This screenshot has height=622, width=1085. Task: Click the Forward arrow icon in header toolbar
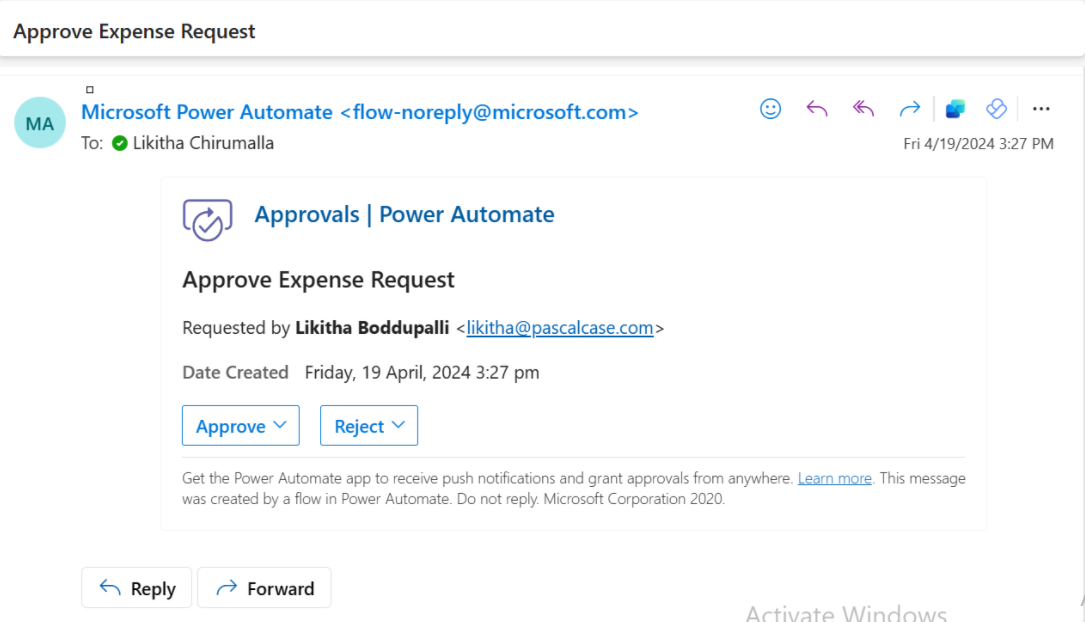[x=909, y=109]
